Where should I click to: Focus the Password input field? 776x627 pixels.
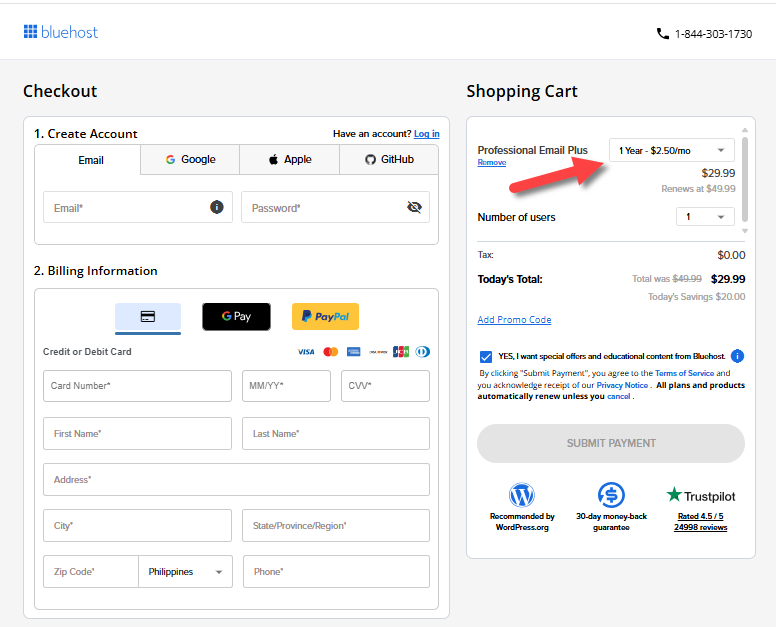[336, 207]
